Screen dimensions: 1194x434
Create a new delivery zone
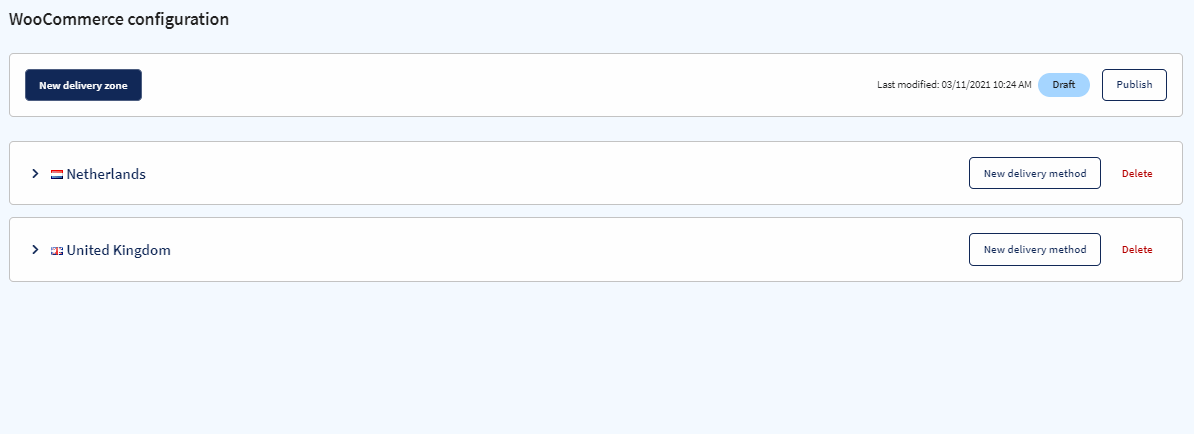click(x=84, y=85)
